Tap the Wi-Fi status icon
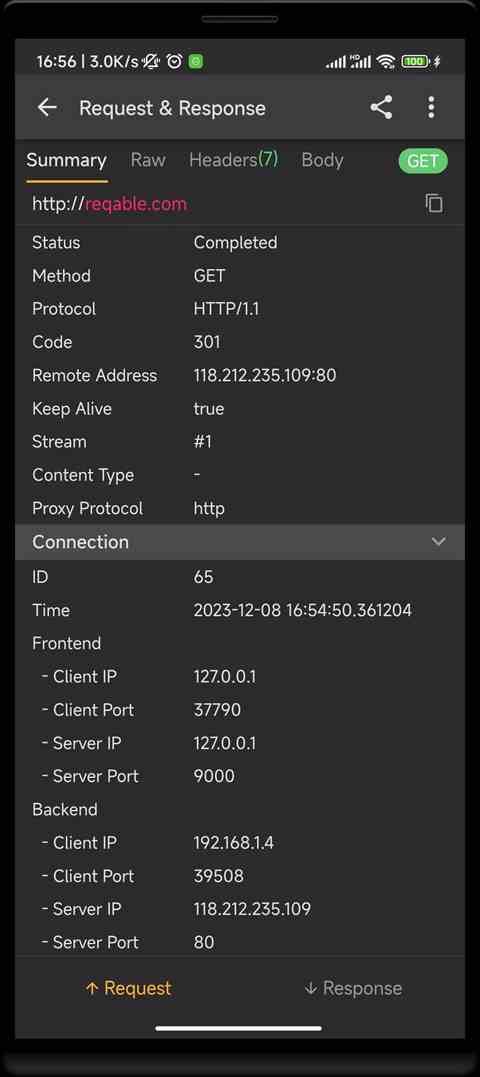 (x=387, y=62)
